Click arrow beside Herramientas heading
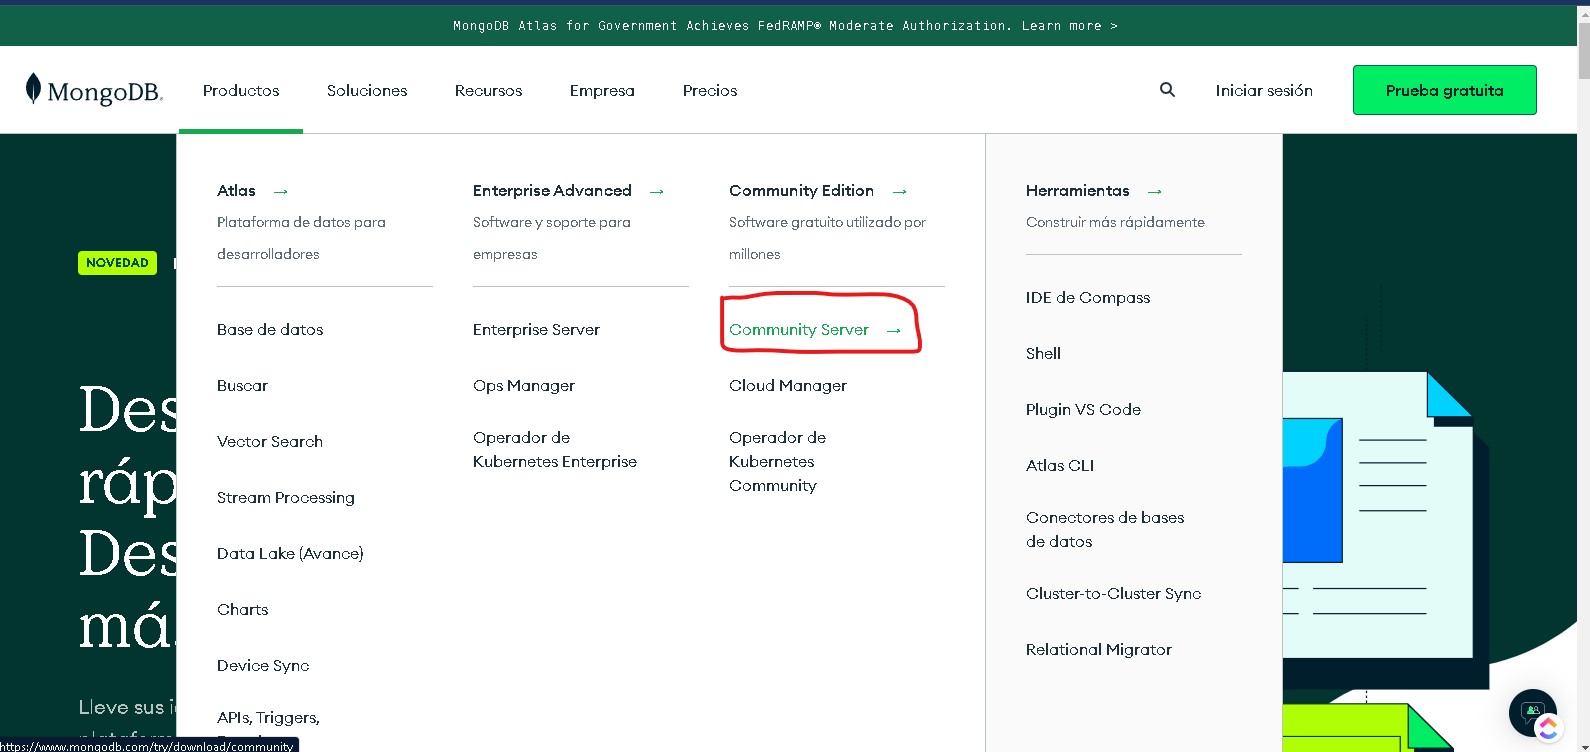 pyautogui.click(x=1155, y=191)
